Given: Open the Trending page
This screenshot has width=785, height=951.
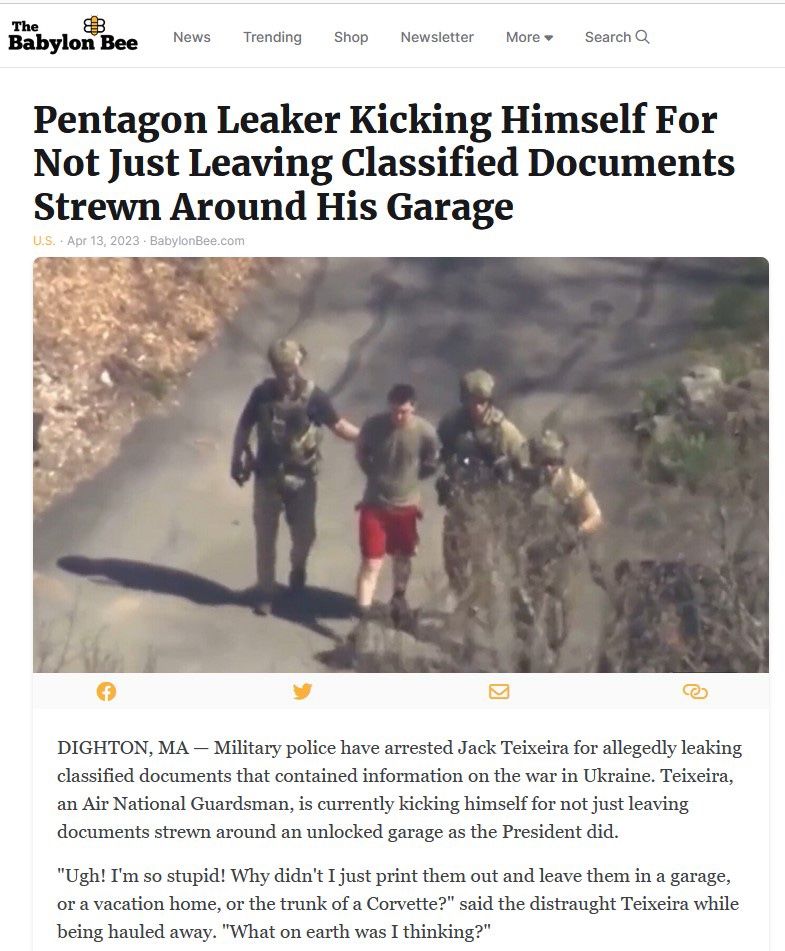Looking at the screenshot, I should [272, 37].
